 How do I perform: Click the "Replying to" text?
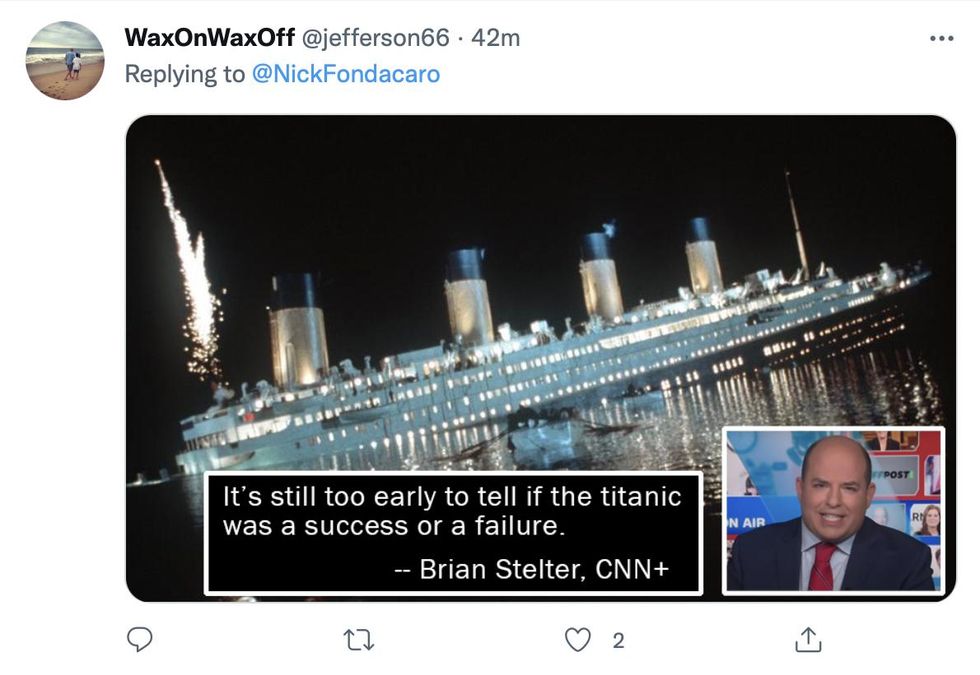tap(185, 74)
